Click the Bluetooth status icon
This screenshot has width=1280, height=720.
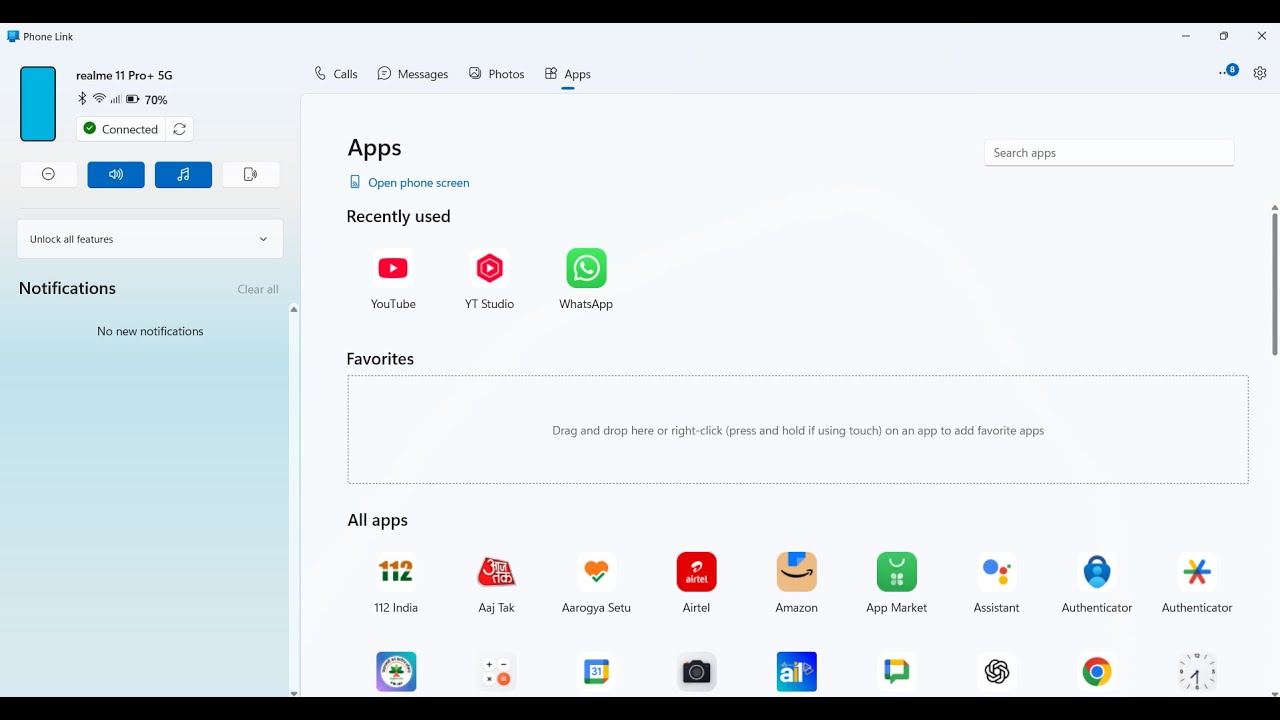82,99
